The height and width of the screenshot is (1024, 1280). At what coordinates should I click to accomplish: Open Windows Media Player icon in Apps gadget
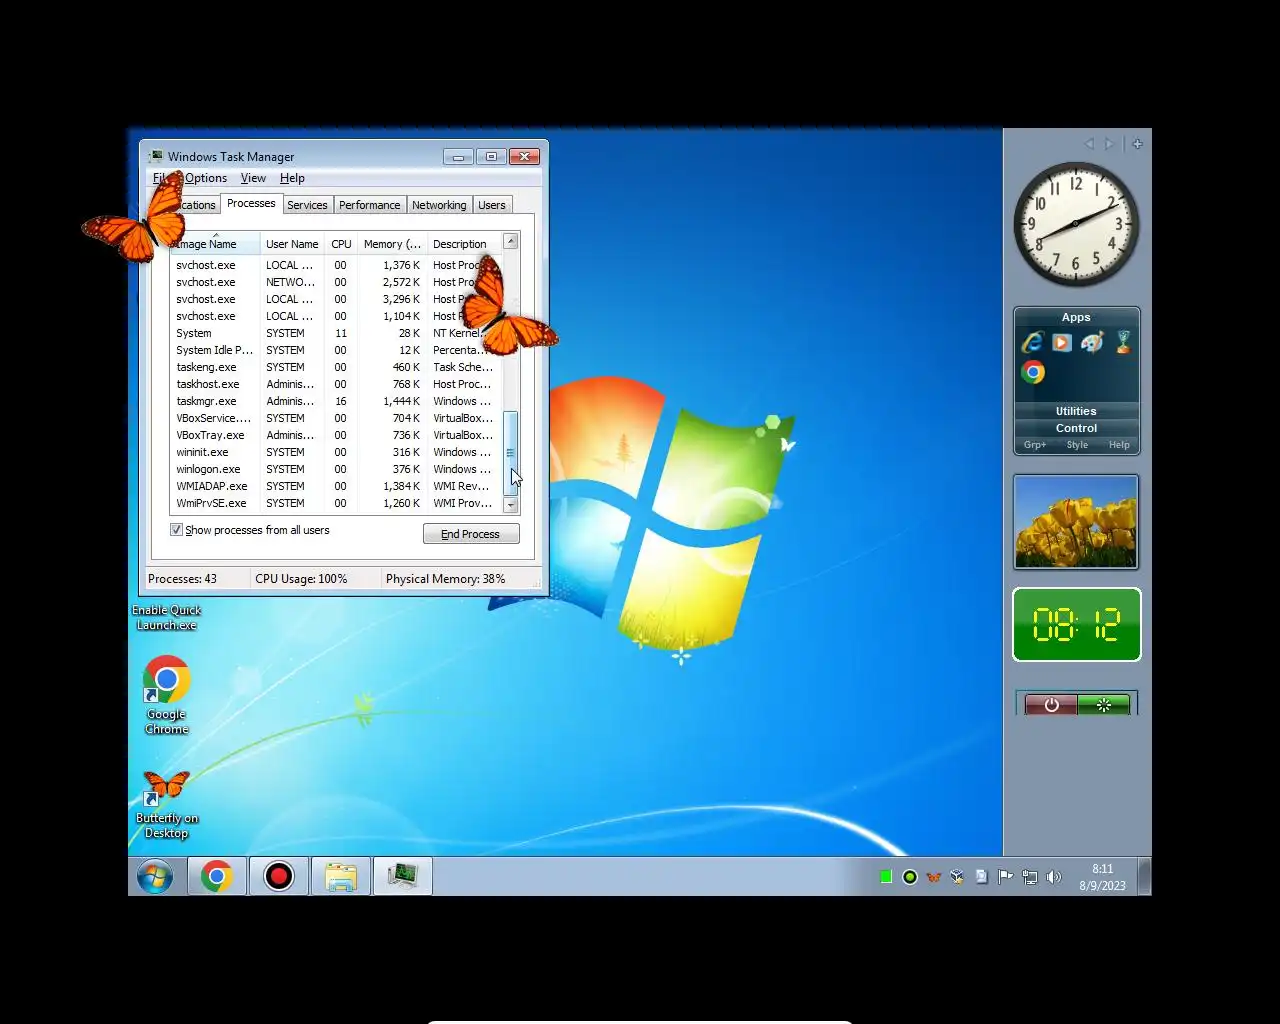1062,343
